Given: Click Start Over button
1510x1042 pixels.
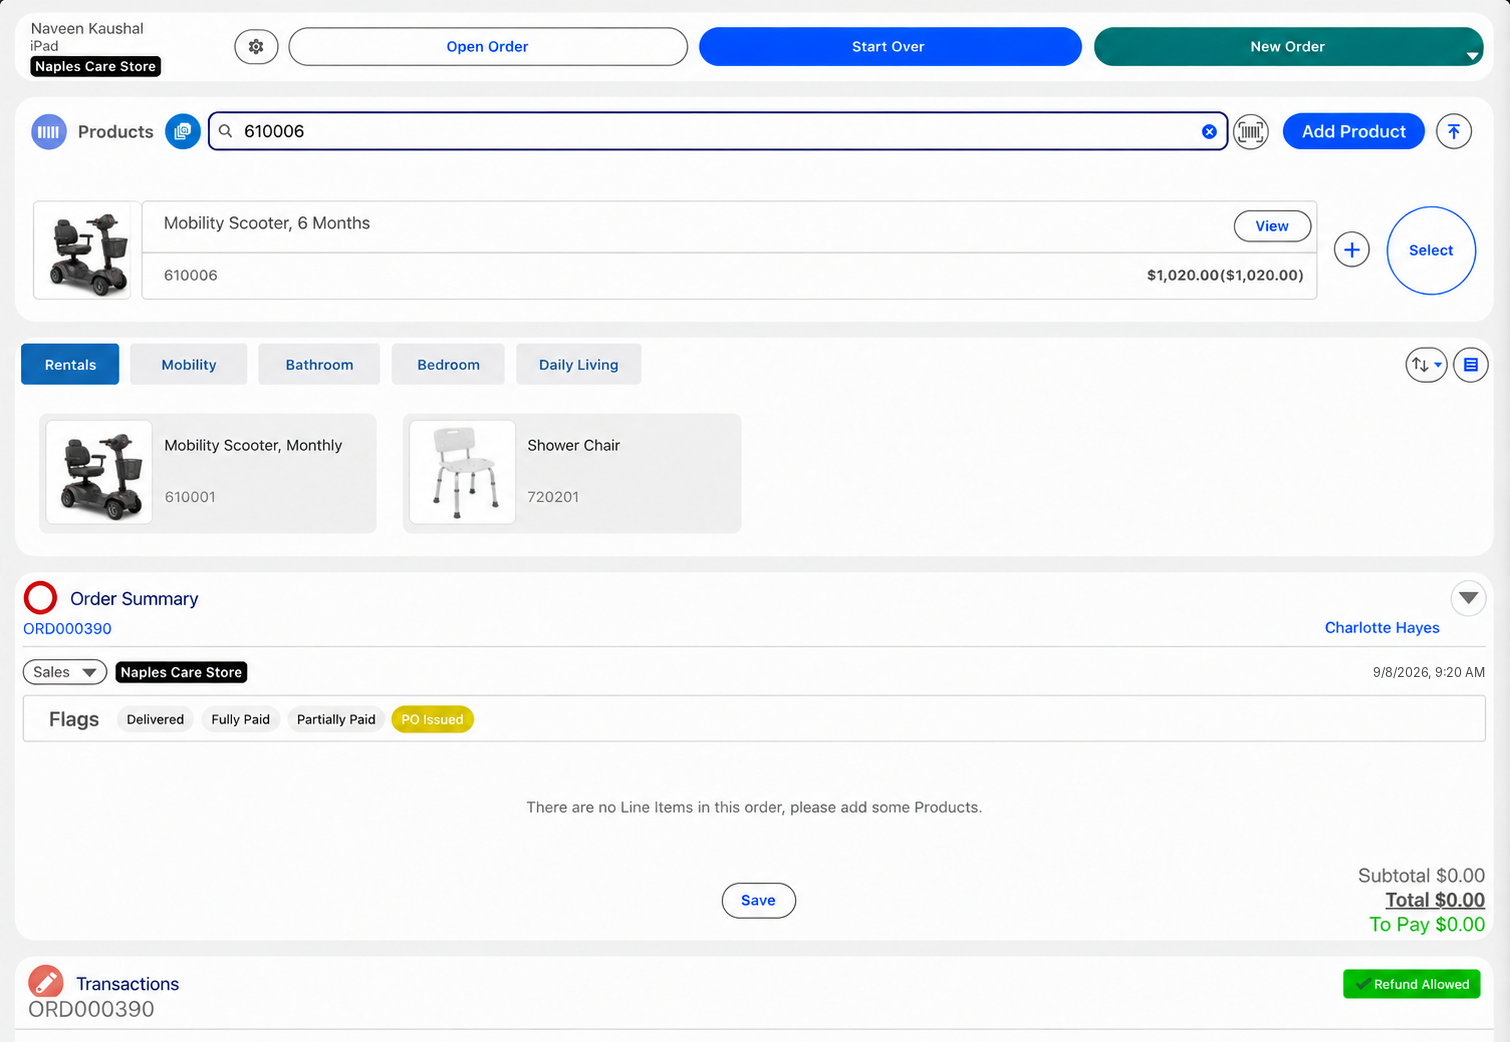Looking at the screenshot, I should pyautogui.click(x=890, y=46).
